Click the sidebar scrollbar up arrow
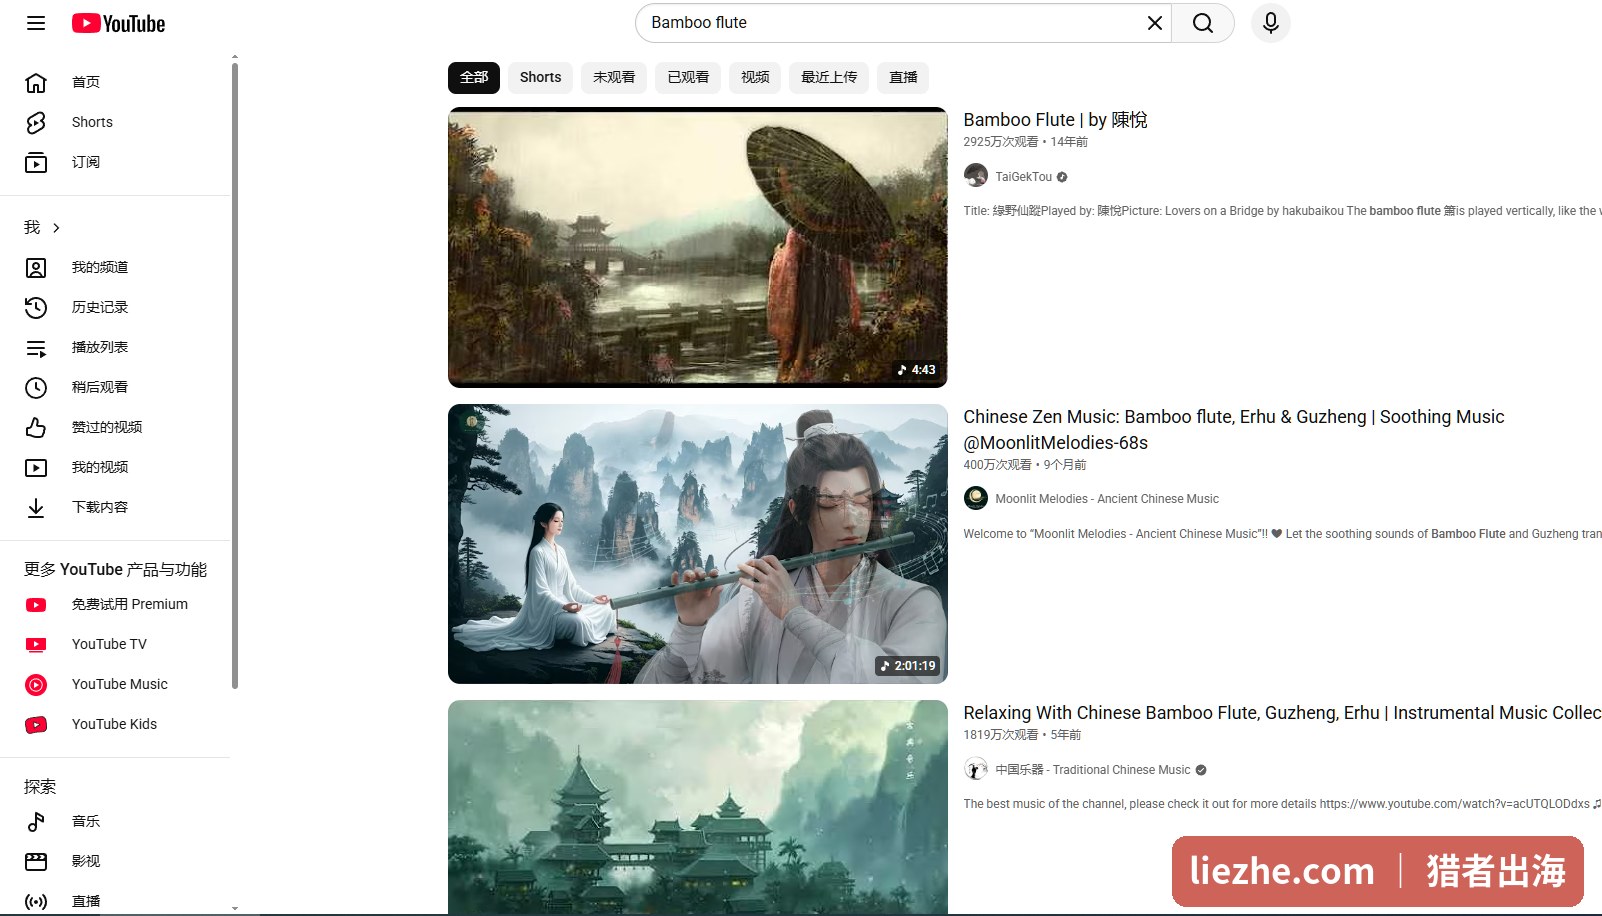 click(x=235, y=57)
